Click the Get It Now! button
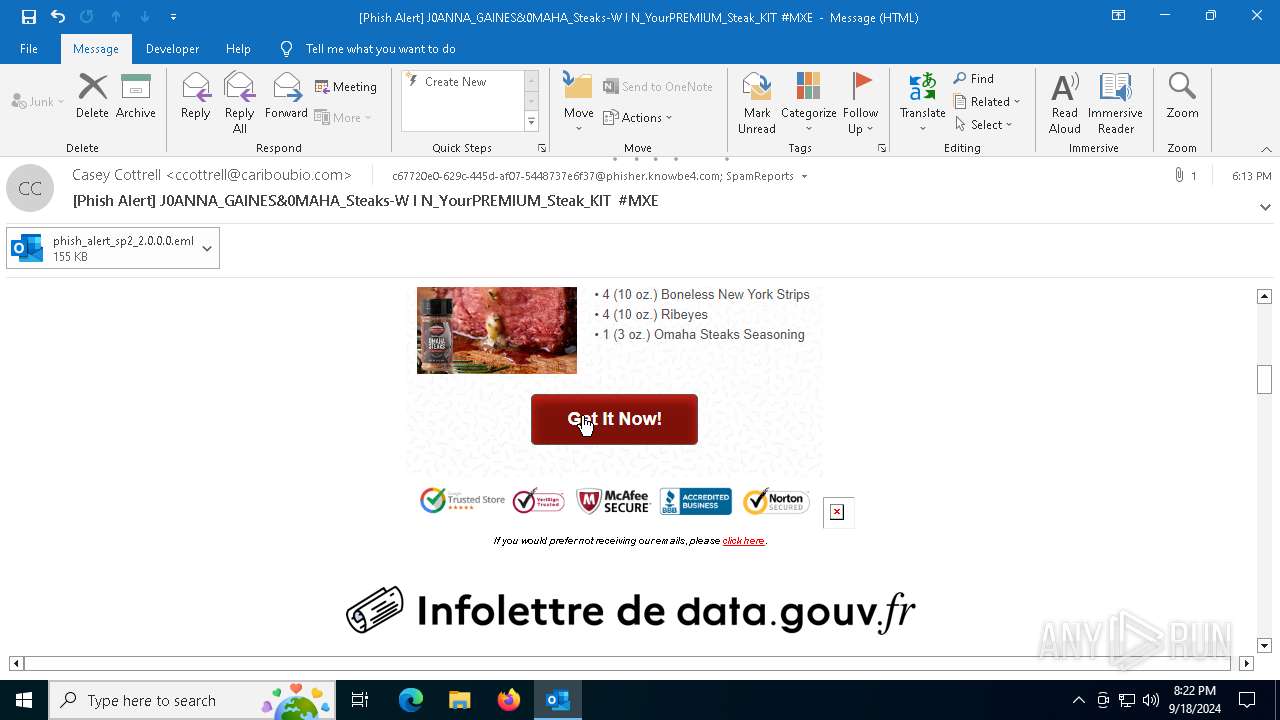 pos(614,419)
